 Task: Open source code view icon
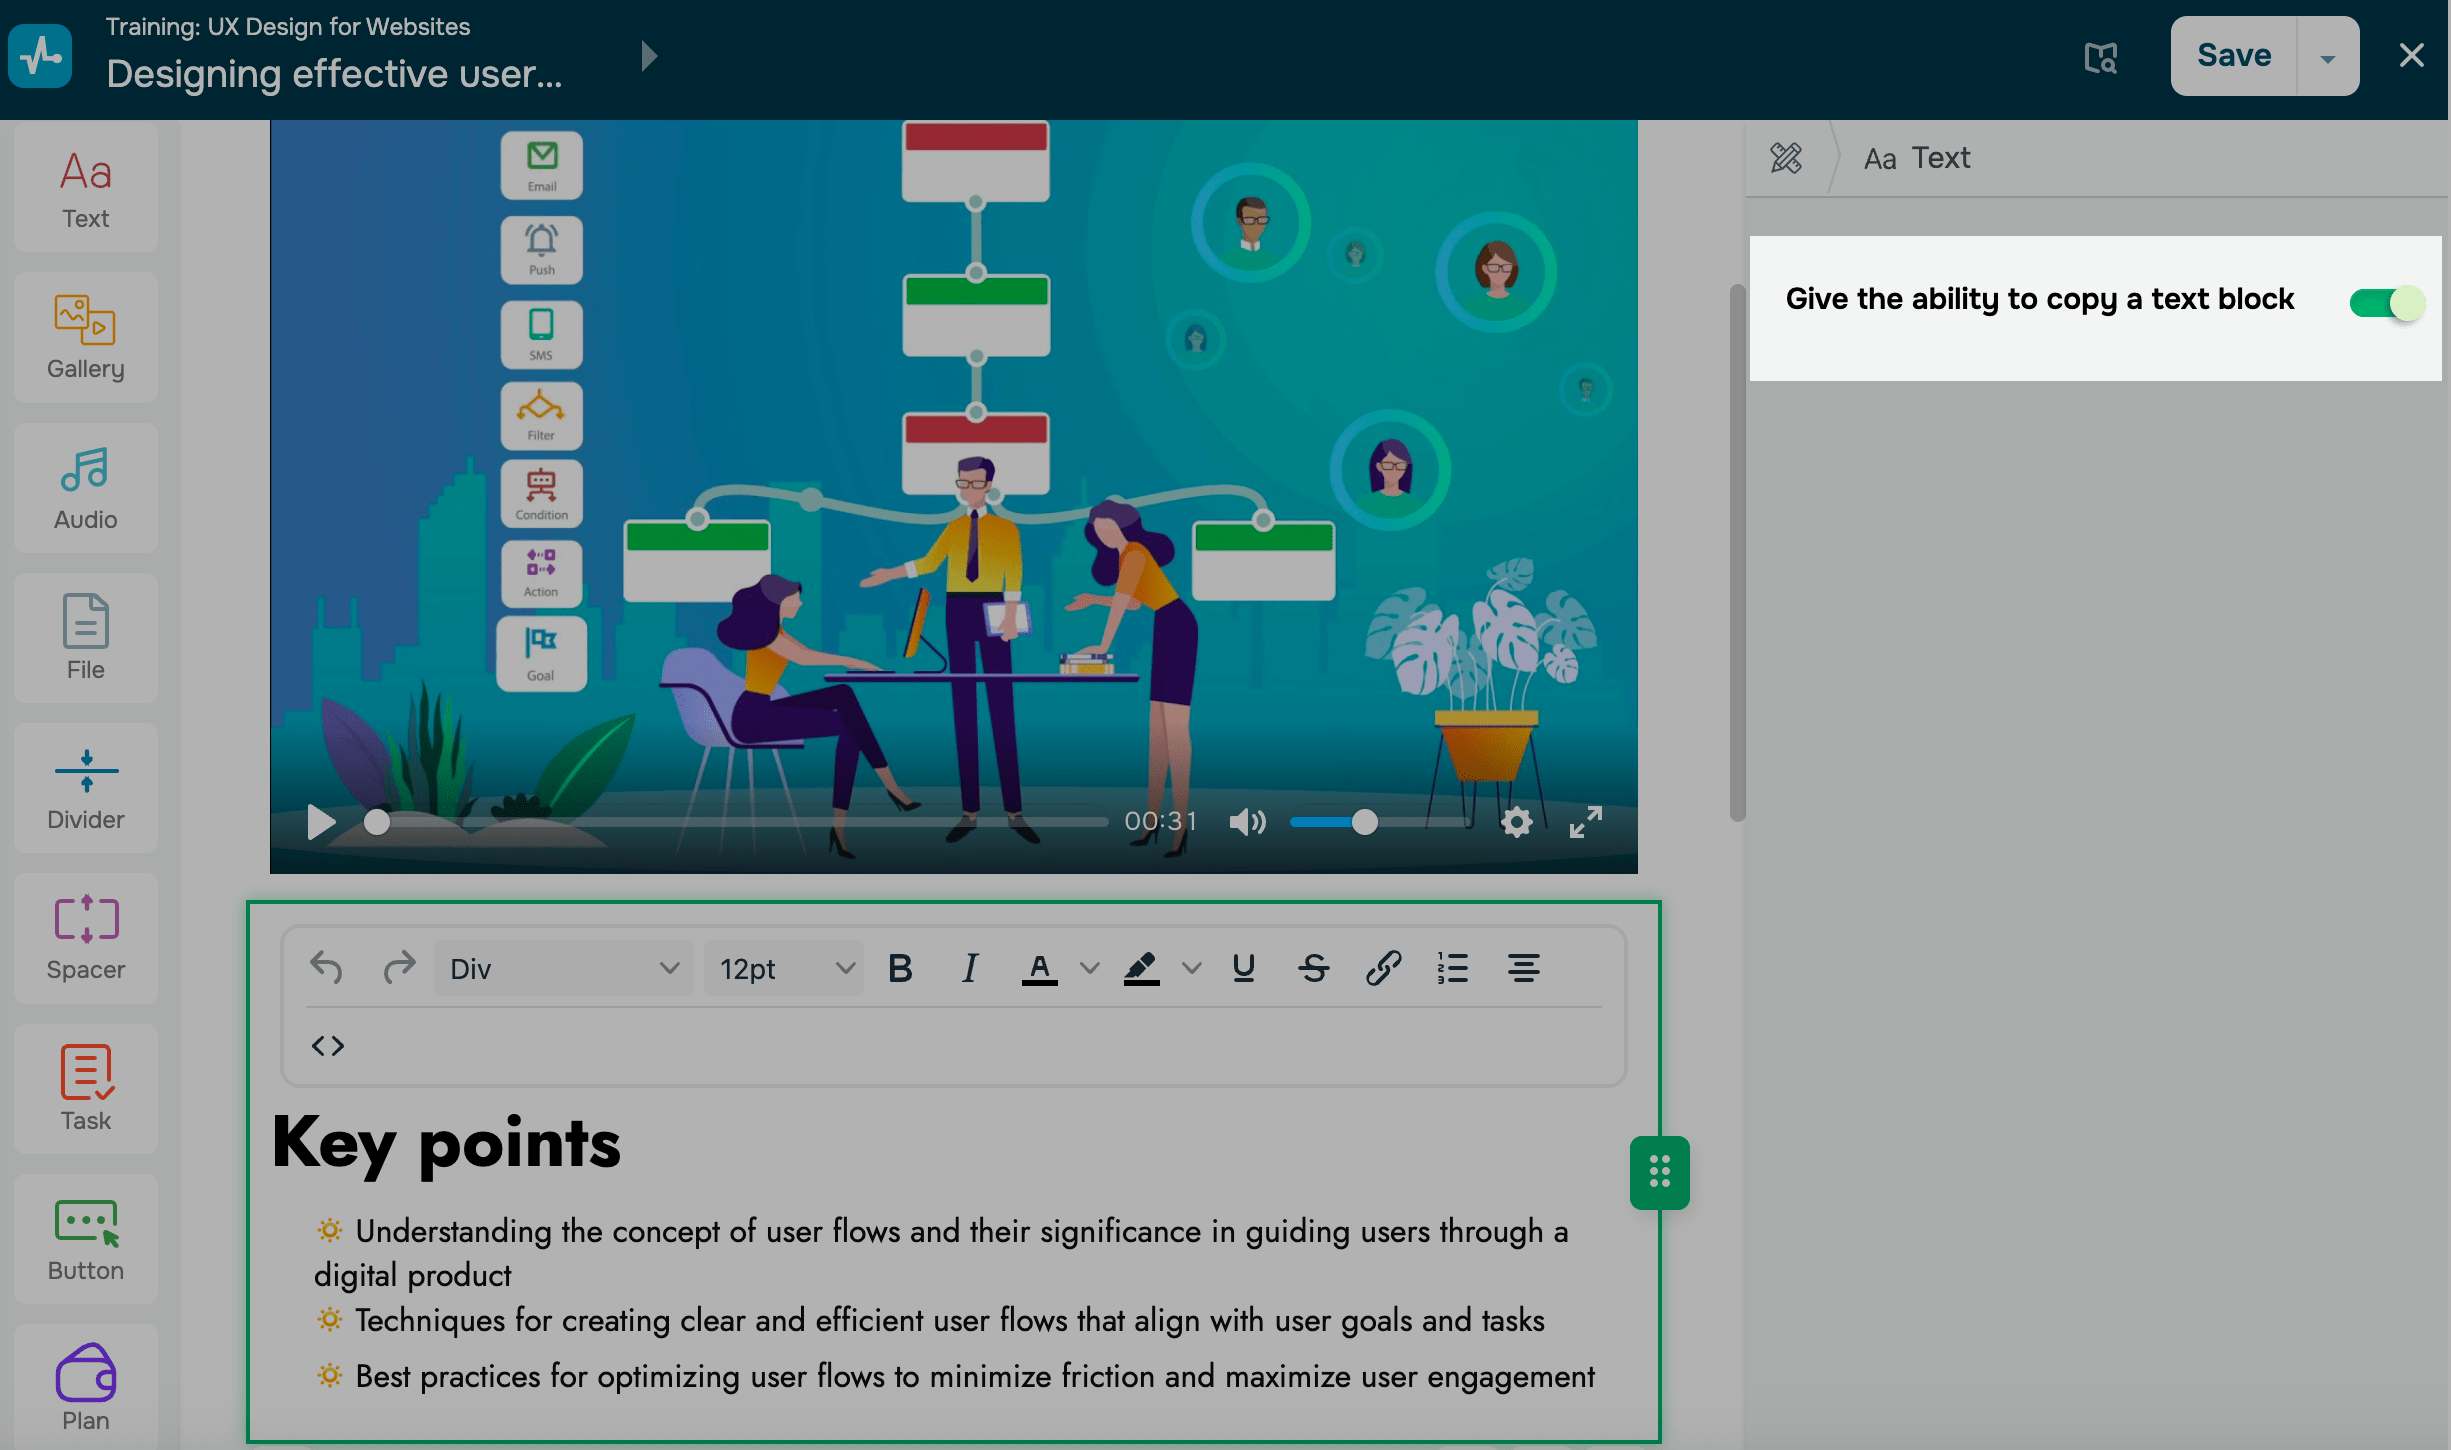(x=328, y=1046)
